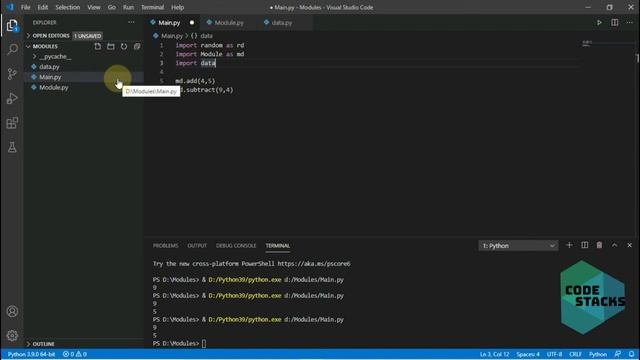Run Python file with play icon
The image size is (640, 360).
pyautogui.click(x=599, y=22)
